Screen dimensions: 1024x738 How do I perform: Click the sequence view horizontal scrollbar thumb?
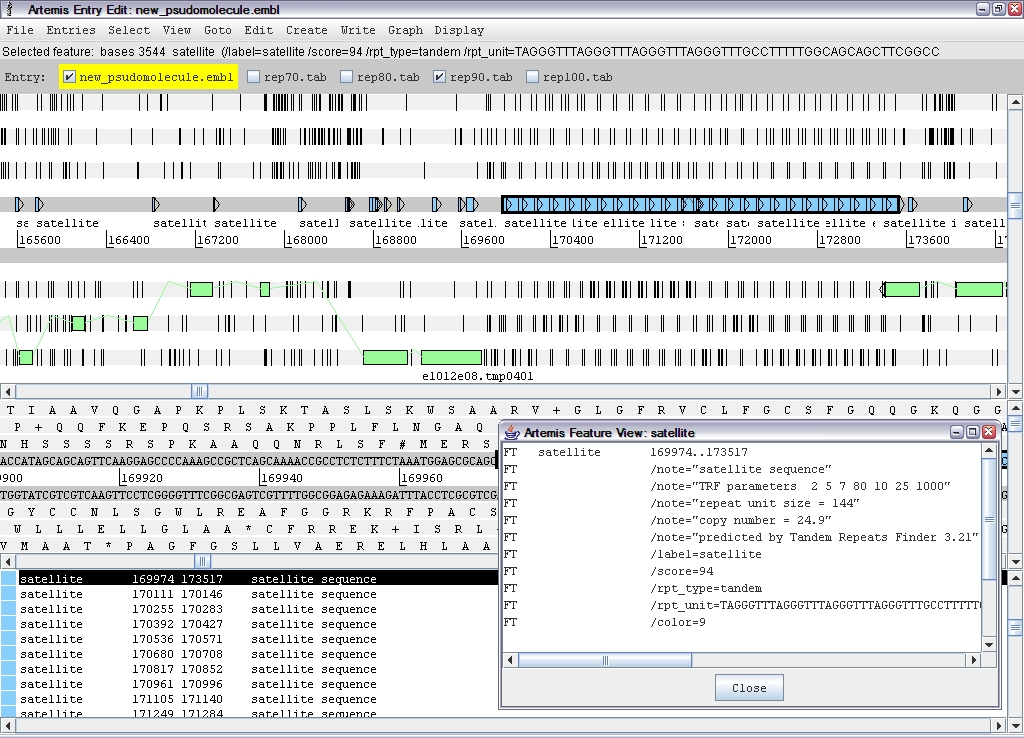[x=202, y=561]
